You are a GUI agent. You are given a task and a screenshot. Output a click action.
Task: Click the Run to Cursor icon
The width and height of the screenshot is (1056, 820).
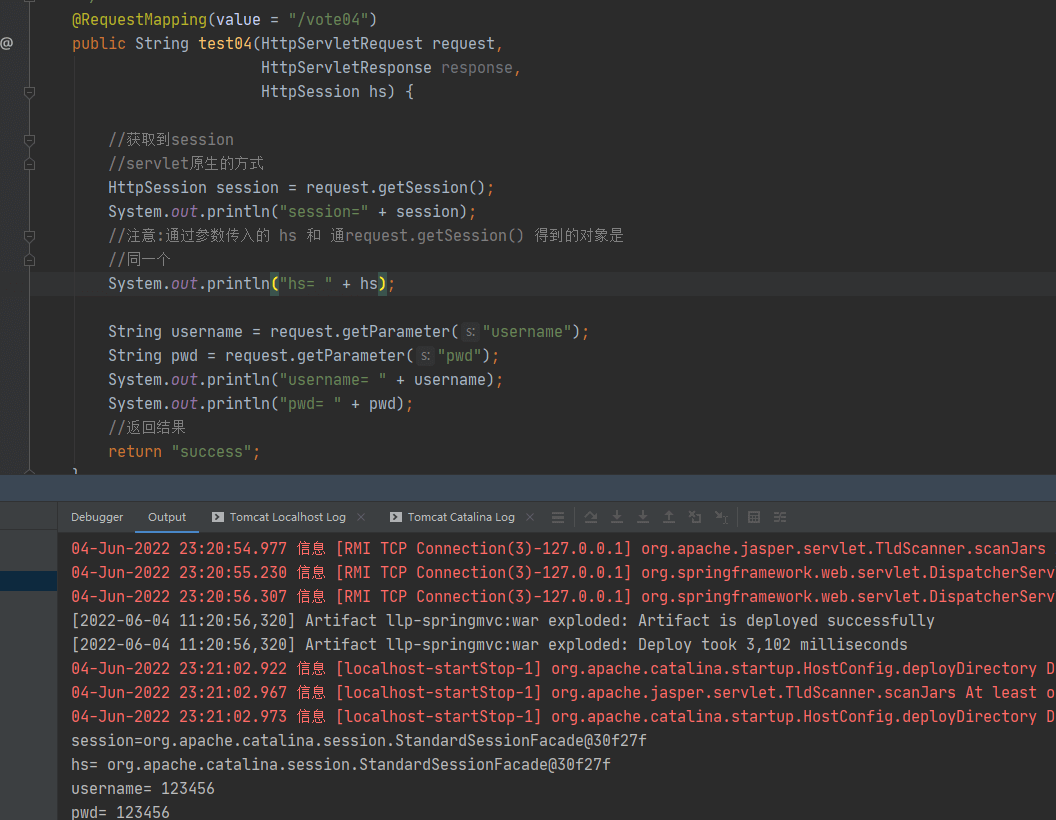click(721, 517)
